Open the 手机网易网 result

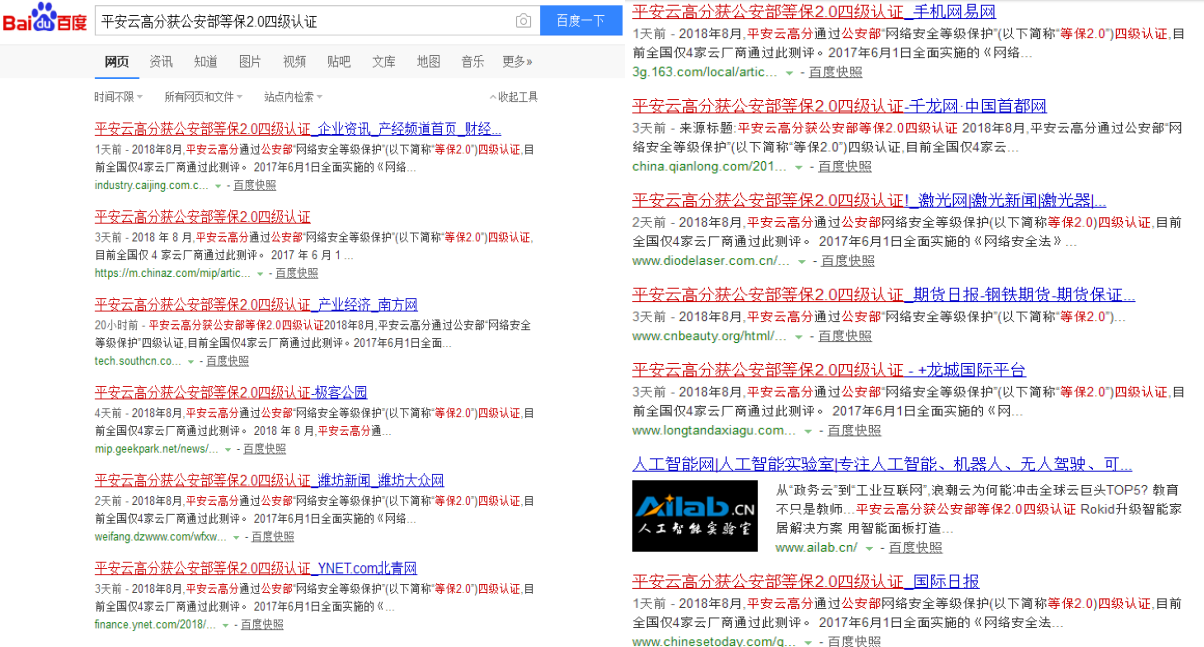coord(814,11)
